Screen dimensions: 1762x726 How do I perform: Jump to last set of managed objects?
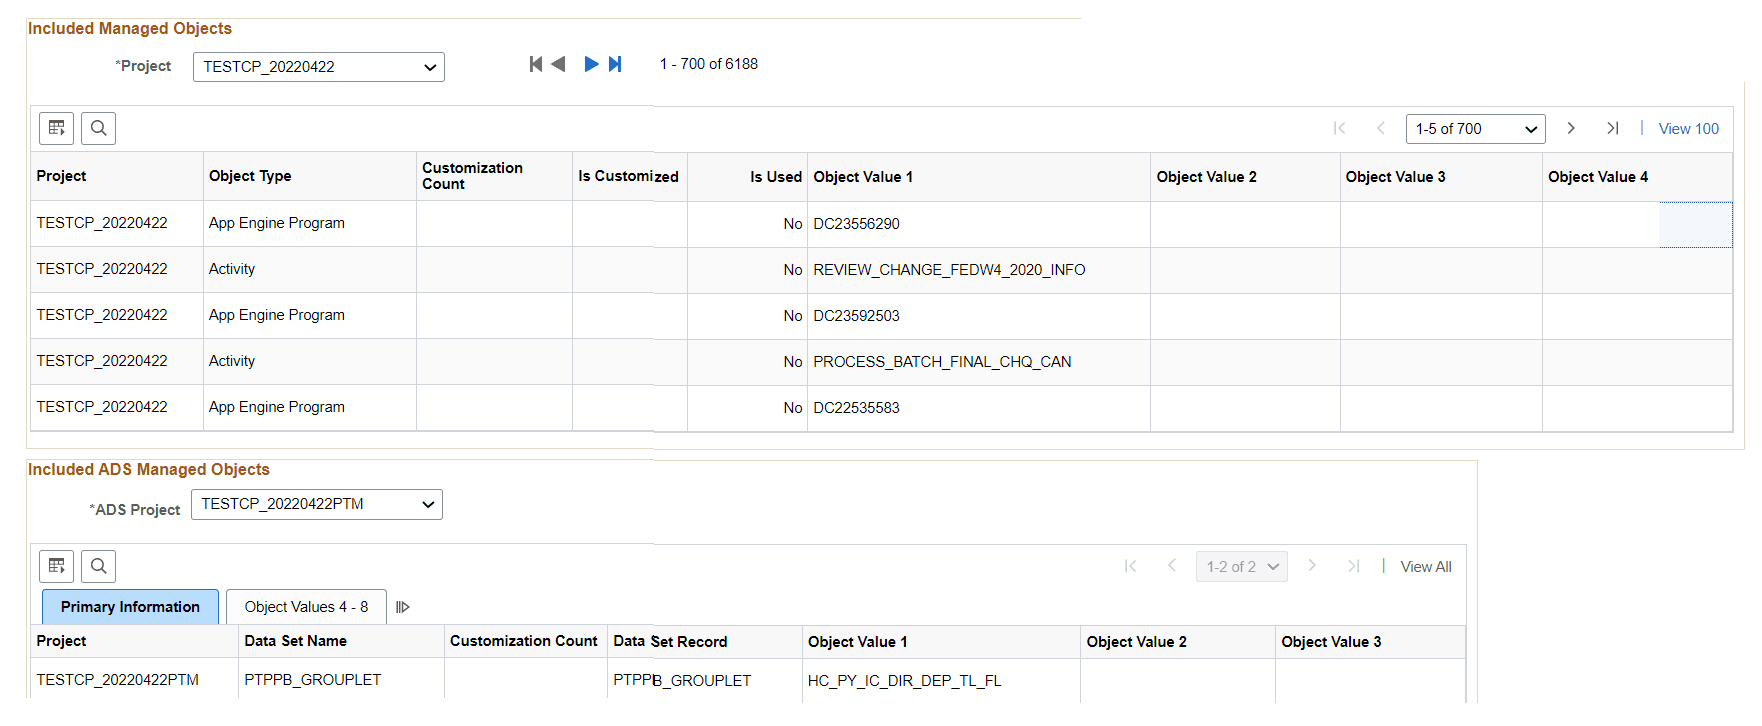coord(615,64)
